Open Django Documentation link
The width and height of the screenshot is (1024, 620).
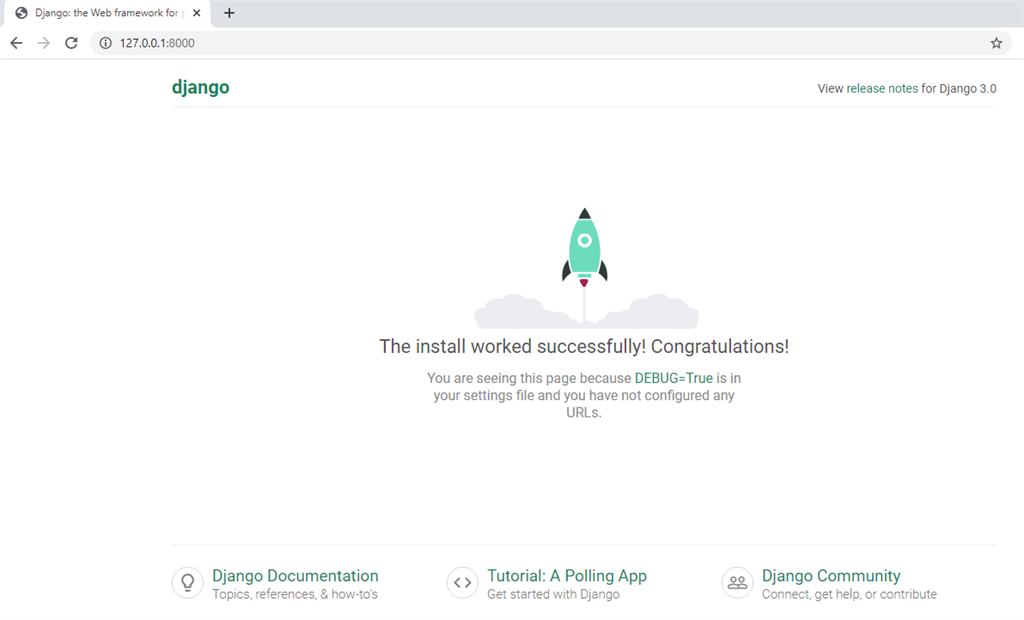coord(295,576)
